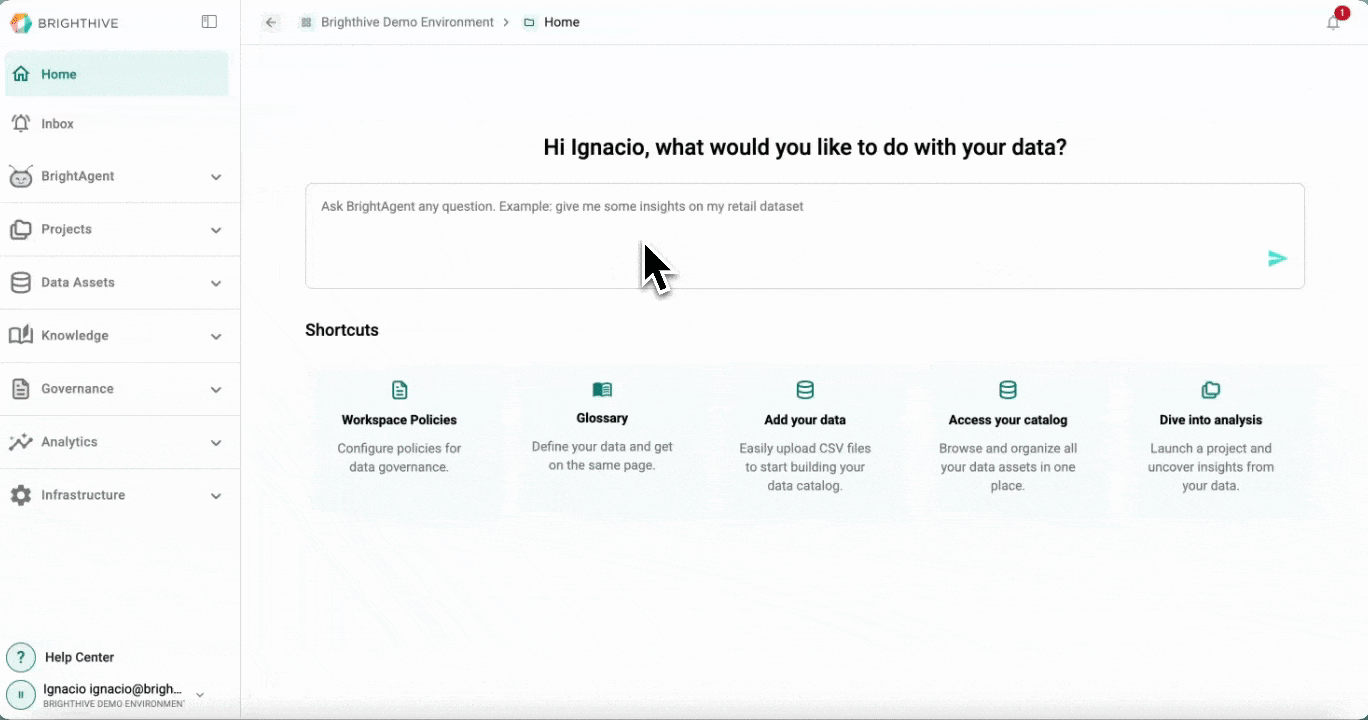Viewport: 1368px width, 720px height.
Task: Click the Governance document icon
Action: click(x=21, y=388)
